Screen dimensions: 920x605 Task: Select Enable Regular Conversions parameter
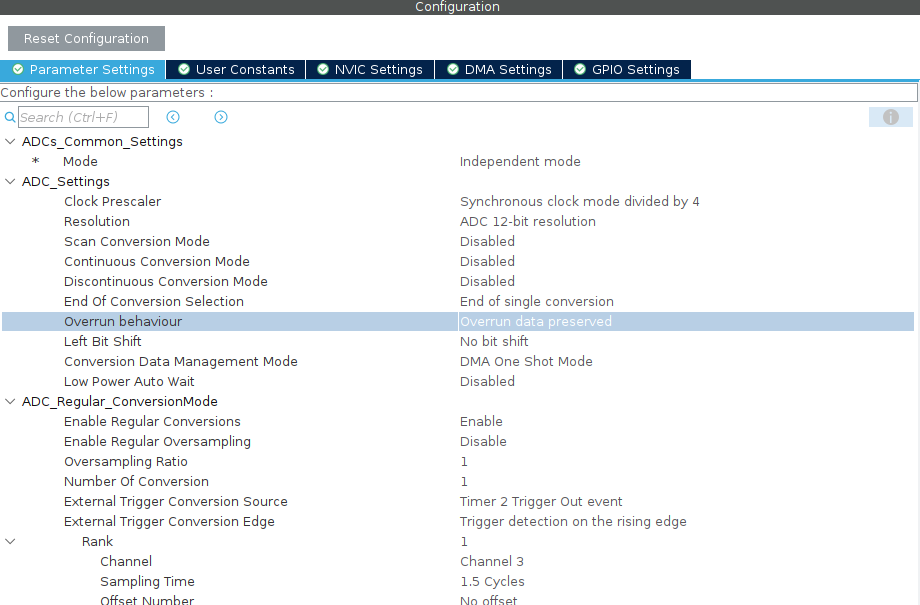click(153, 421)
